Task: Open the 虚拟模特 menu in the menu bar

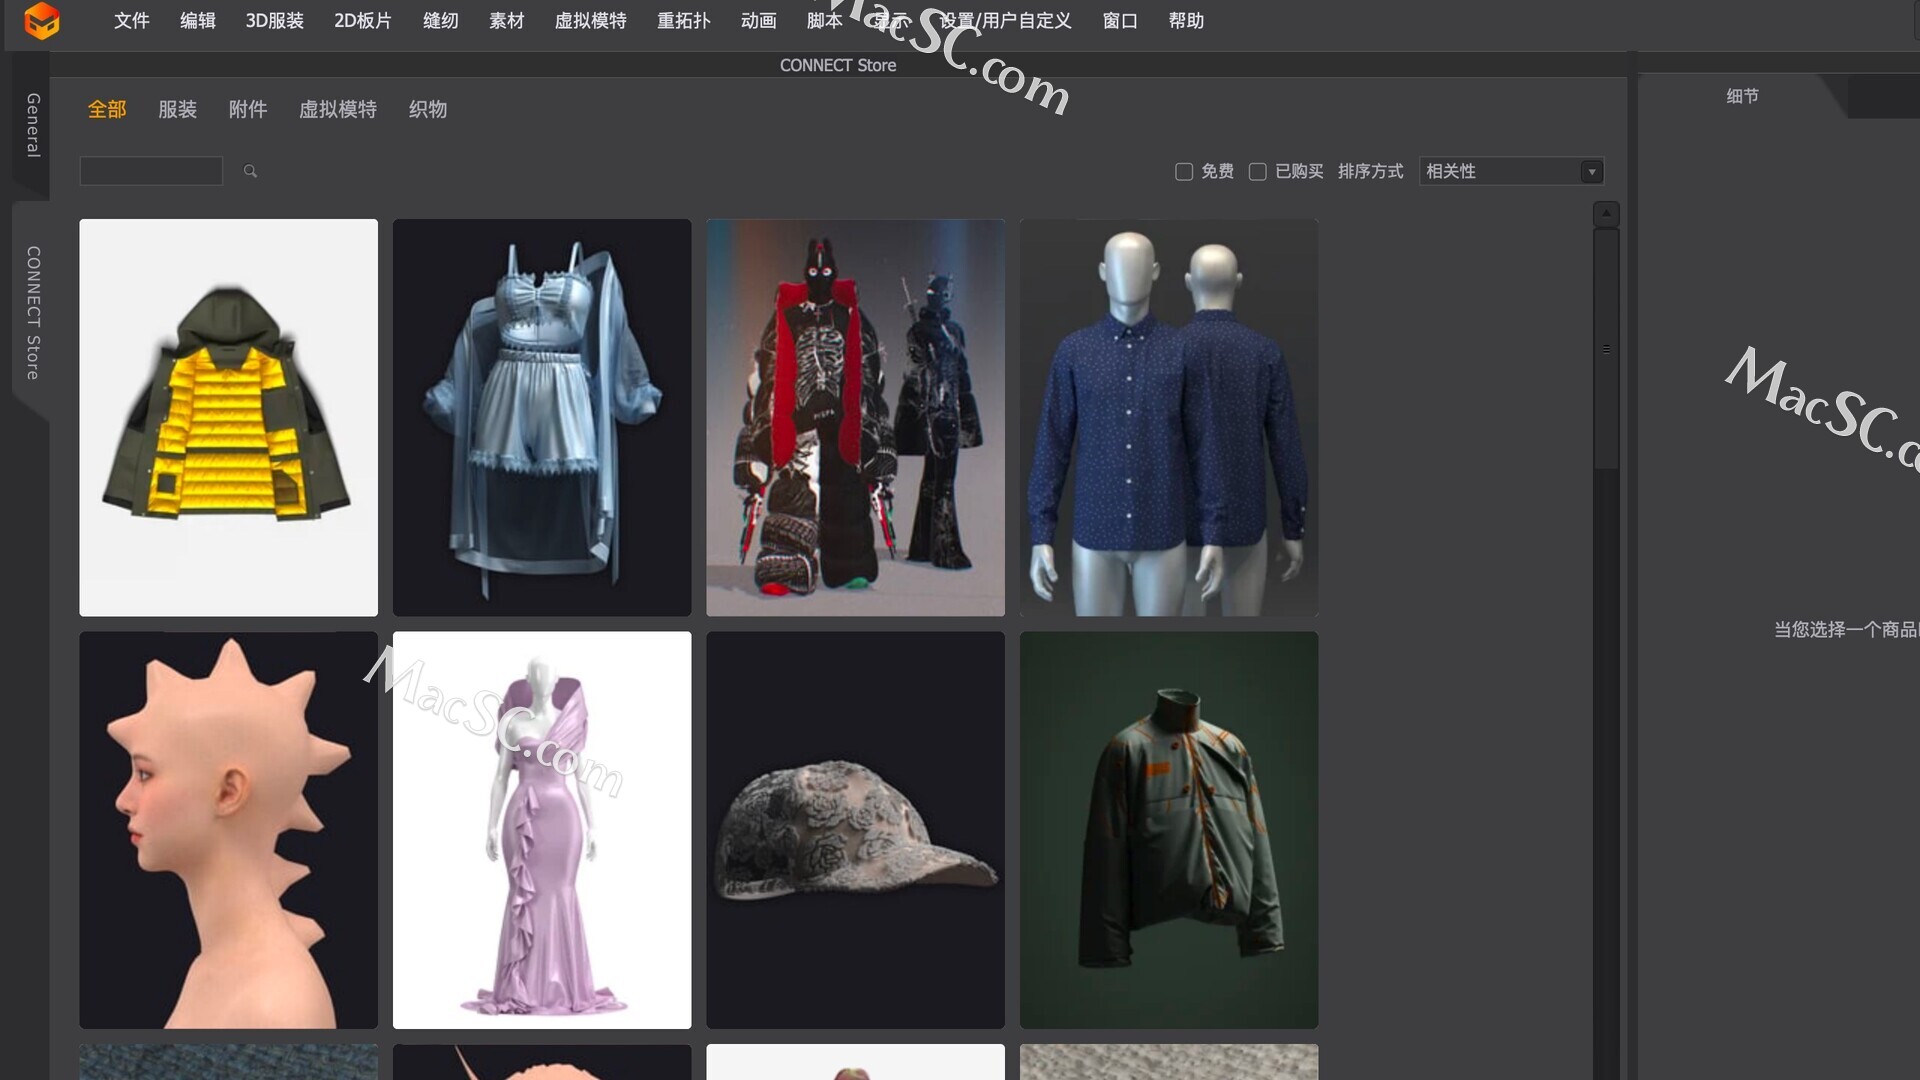Action: [x=590, y=21]
